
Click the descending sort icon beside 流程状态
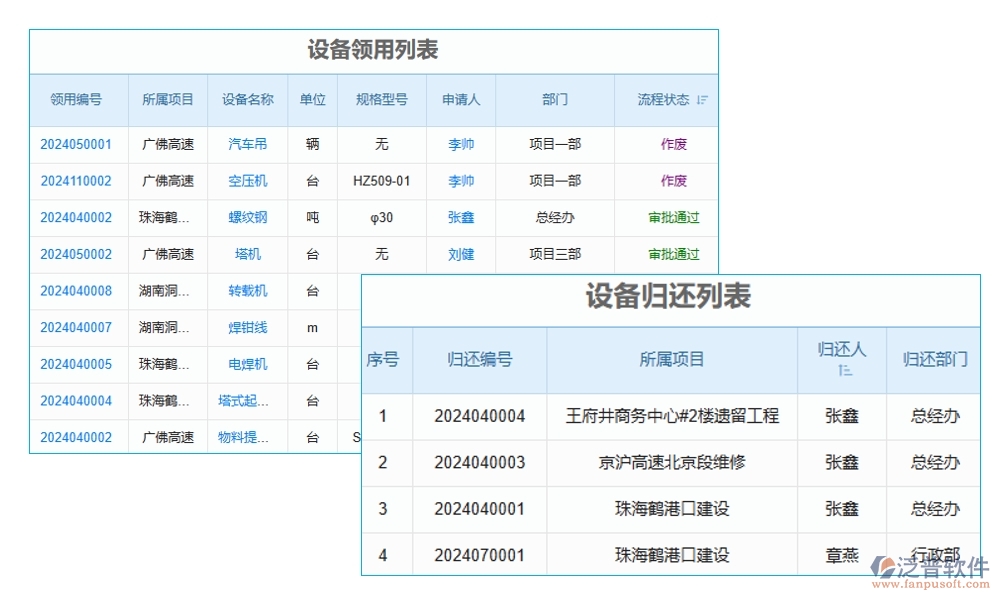703,100
